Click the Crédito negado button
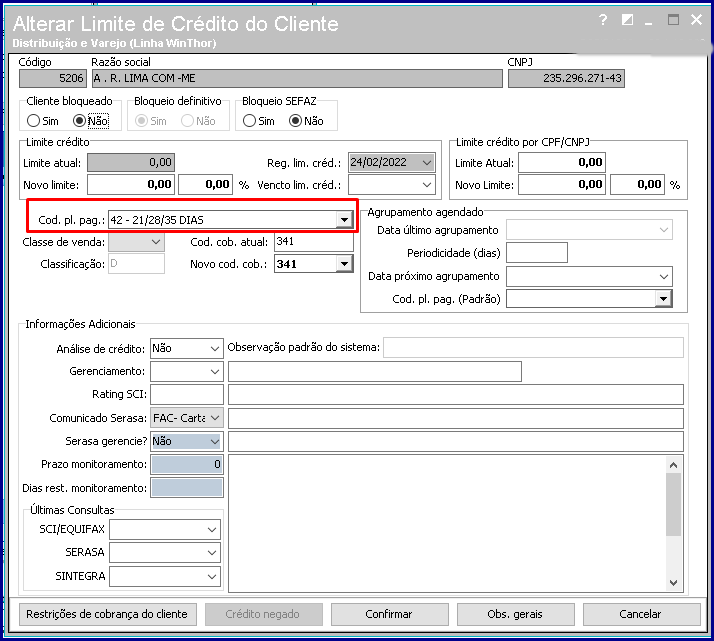The width and height of the screenshot is (714, 641). click(x=264, y=614)
